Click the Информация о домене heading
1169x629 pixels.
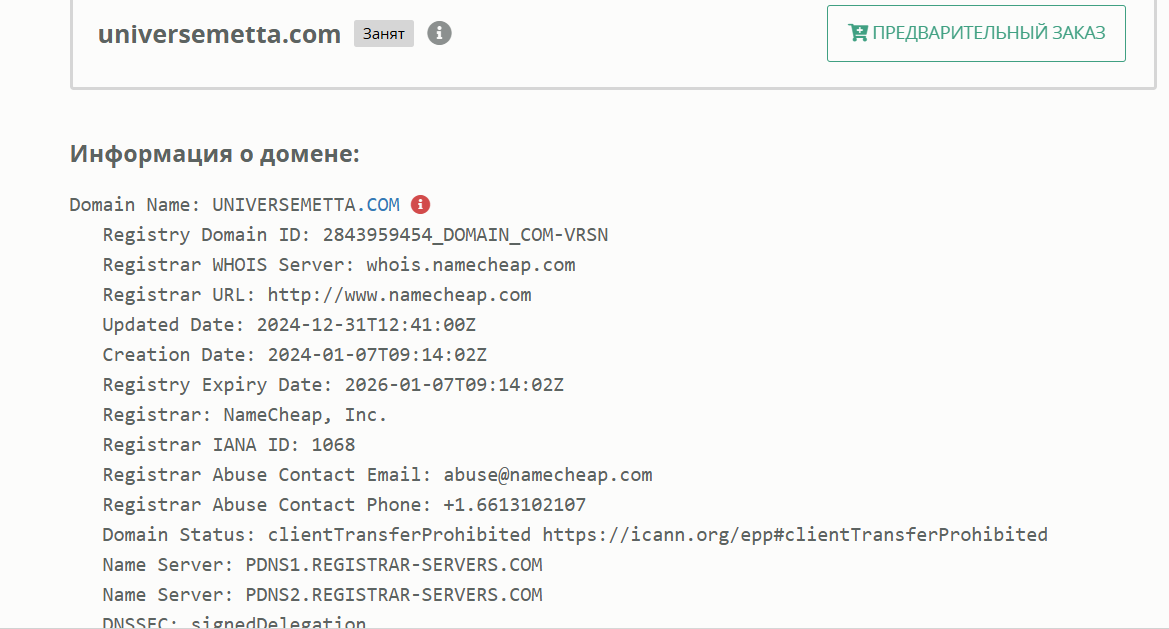[x=214, y=155]
